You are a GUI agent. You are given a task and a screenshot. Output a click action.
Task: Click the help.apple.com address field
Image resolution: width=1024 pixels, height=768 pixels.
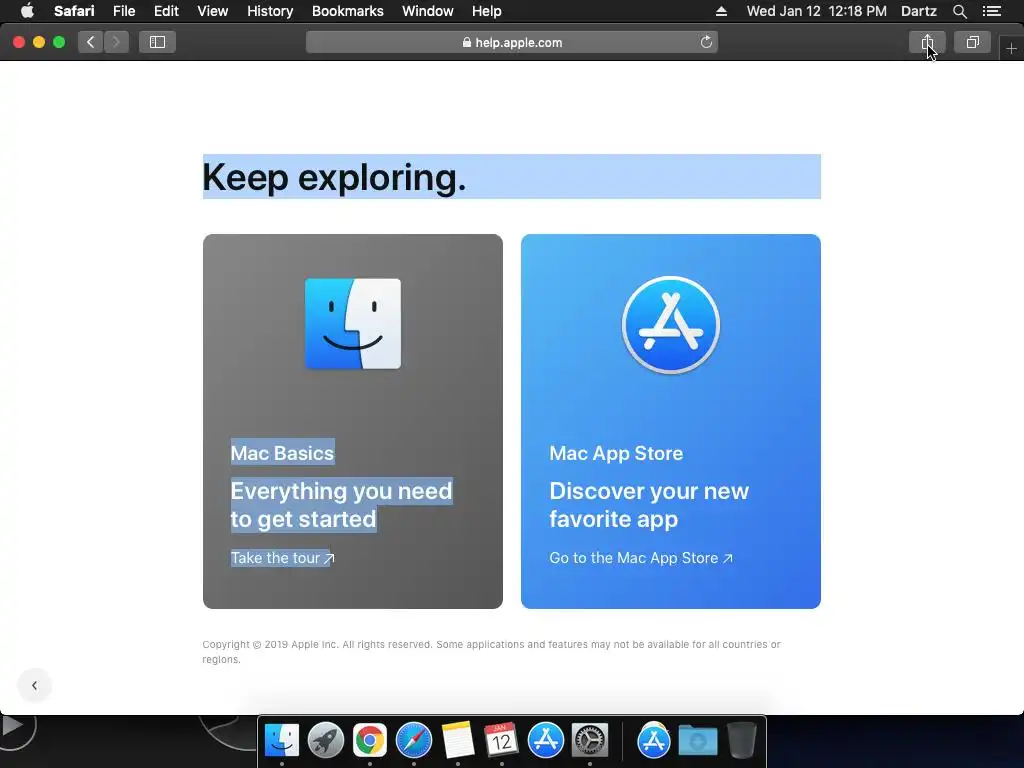tap(512, 42)
